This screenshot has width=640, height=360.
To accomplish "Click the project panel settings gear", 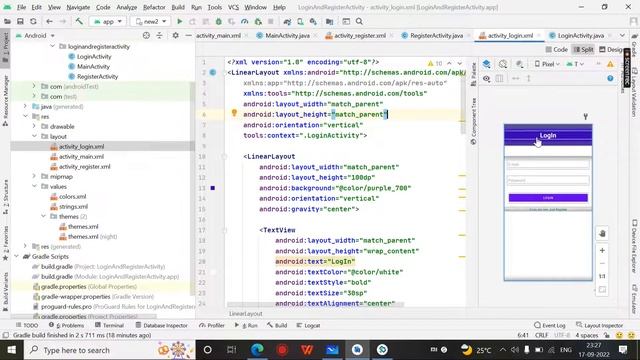I will coord(175,36).
